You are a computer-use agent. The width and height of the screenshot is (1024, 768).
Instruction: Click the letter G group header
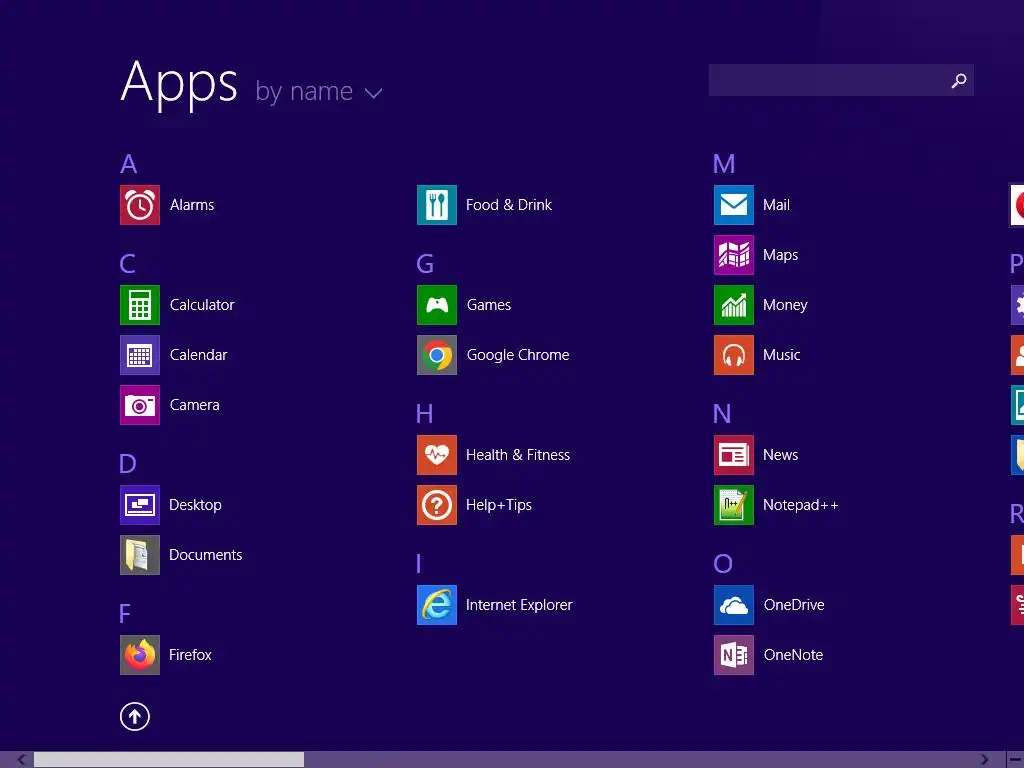425,264
